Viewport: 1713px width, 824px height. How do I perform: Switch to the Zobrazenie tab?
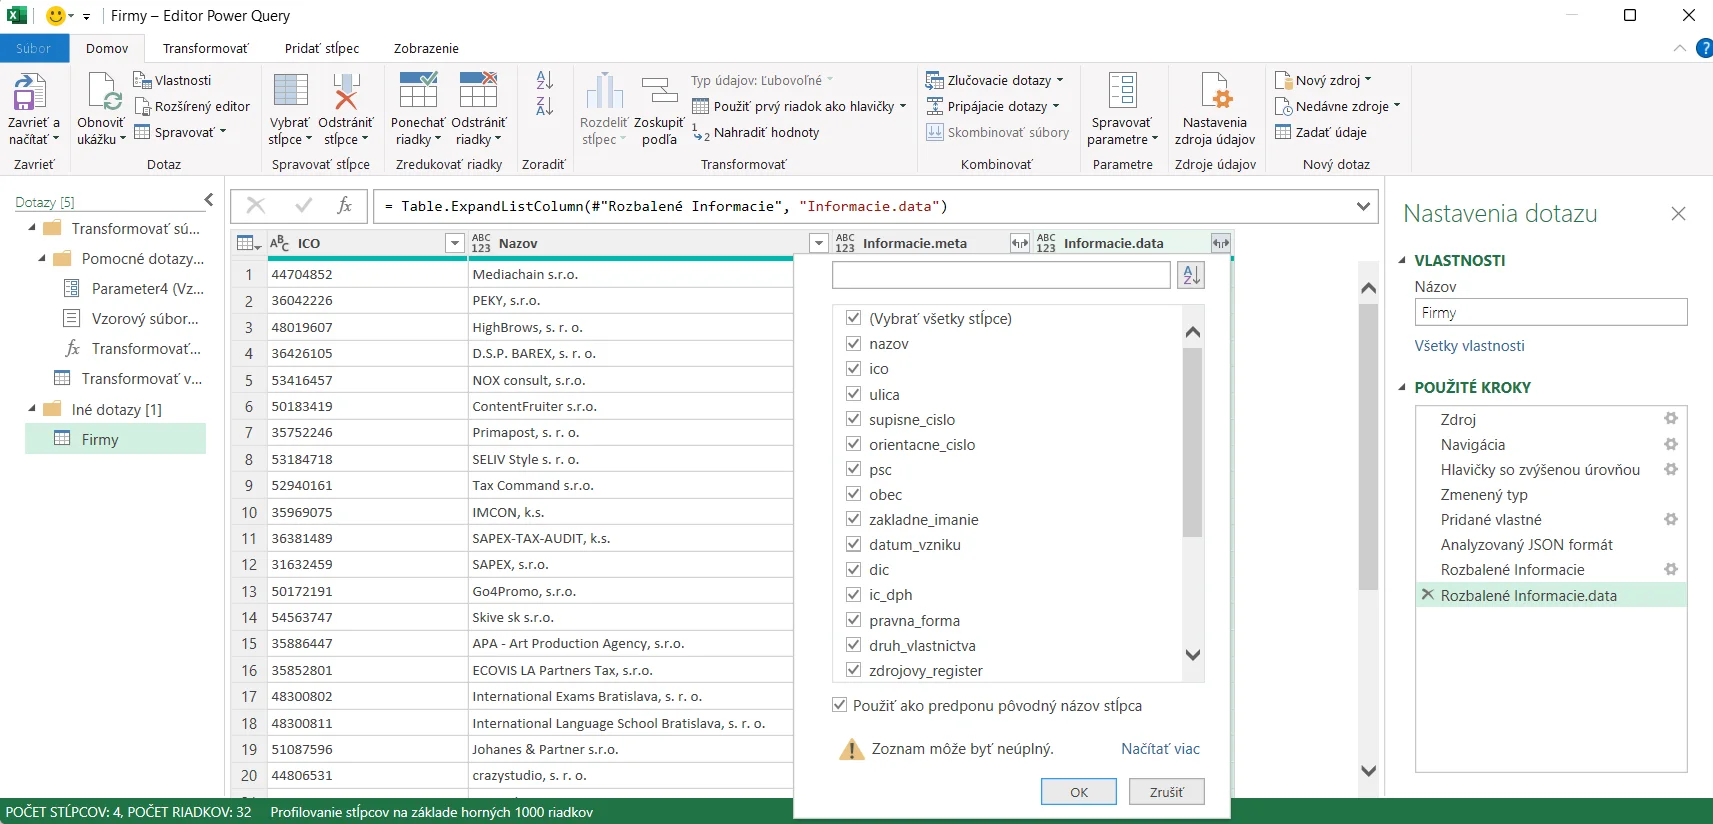(426, 48)
